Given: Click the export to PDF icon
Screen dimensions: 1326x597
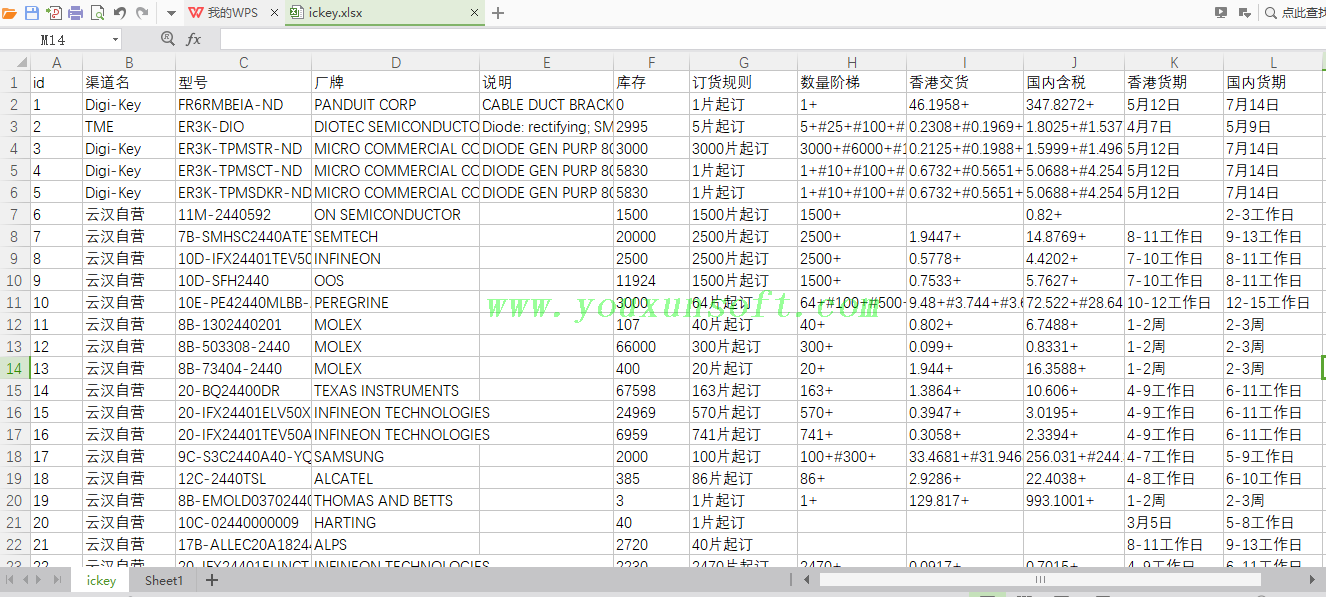Looking at the screenshot, I should 54,13.
